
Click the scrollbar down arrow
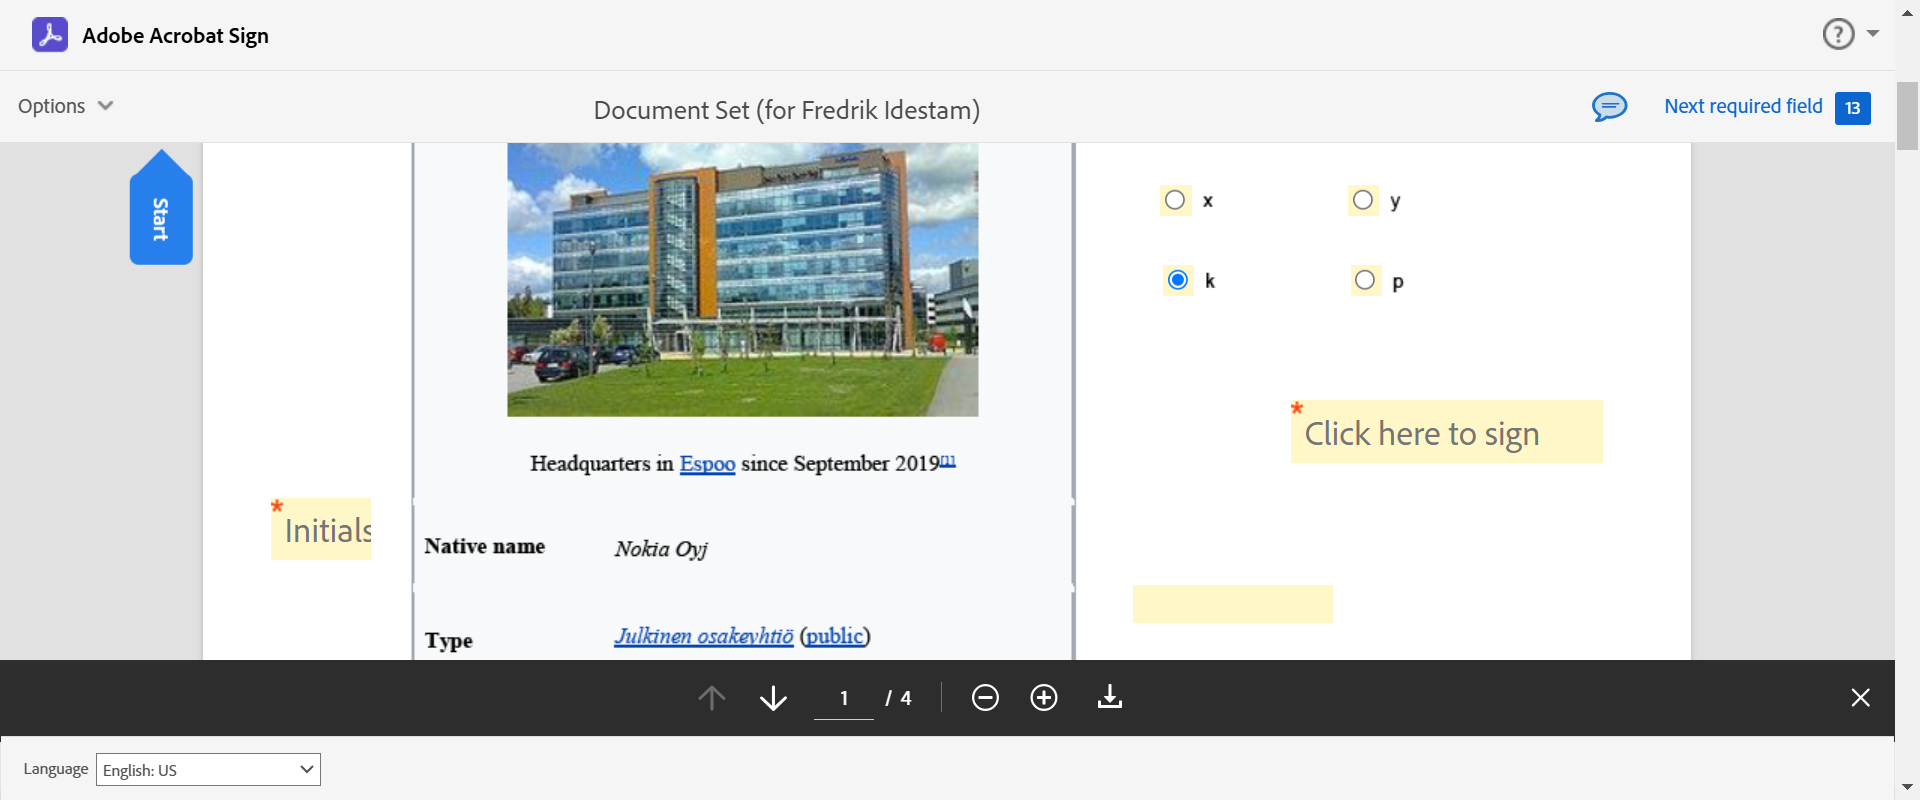1907,787
